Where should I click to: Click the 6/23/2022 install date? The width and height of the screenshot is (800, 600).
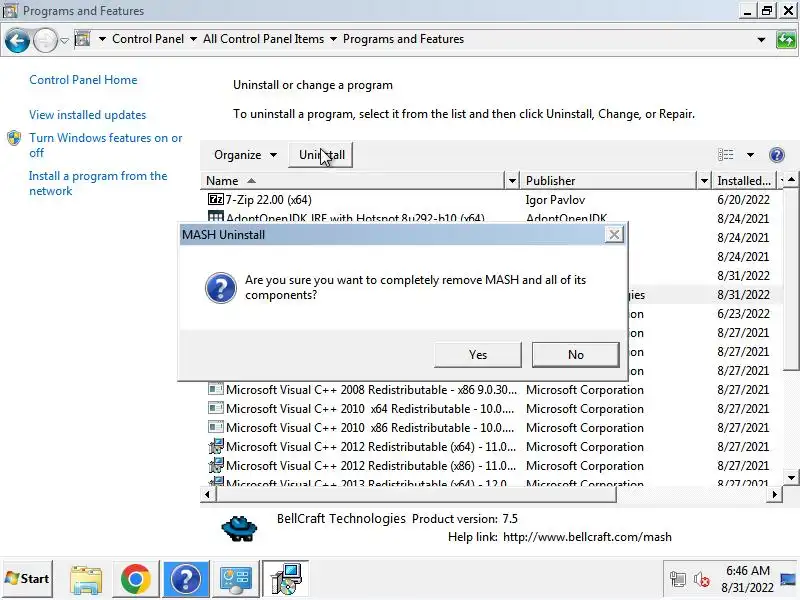click(743, 314)
